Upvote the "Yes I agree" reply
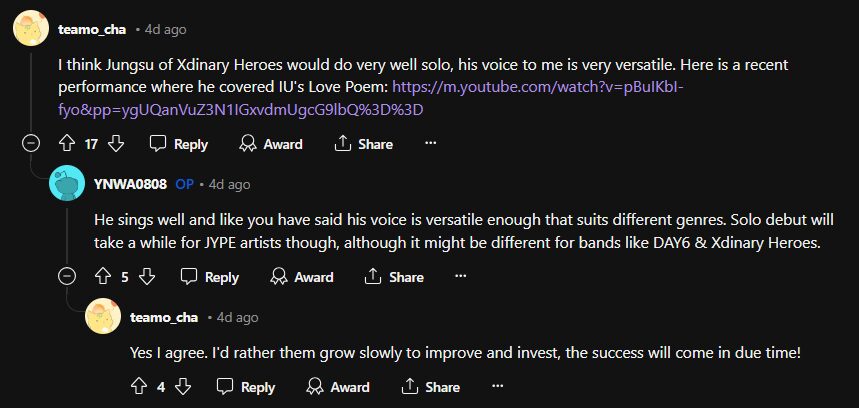This screenshot has width=859, height=408. point(137,387)
